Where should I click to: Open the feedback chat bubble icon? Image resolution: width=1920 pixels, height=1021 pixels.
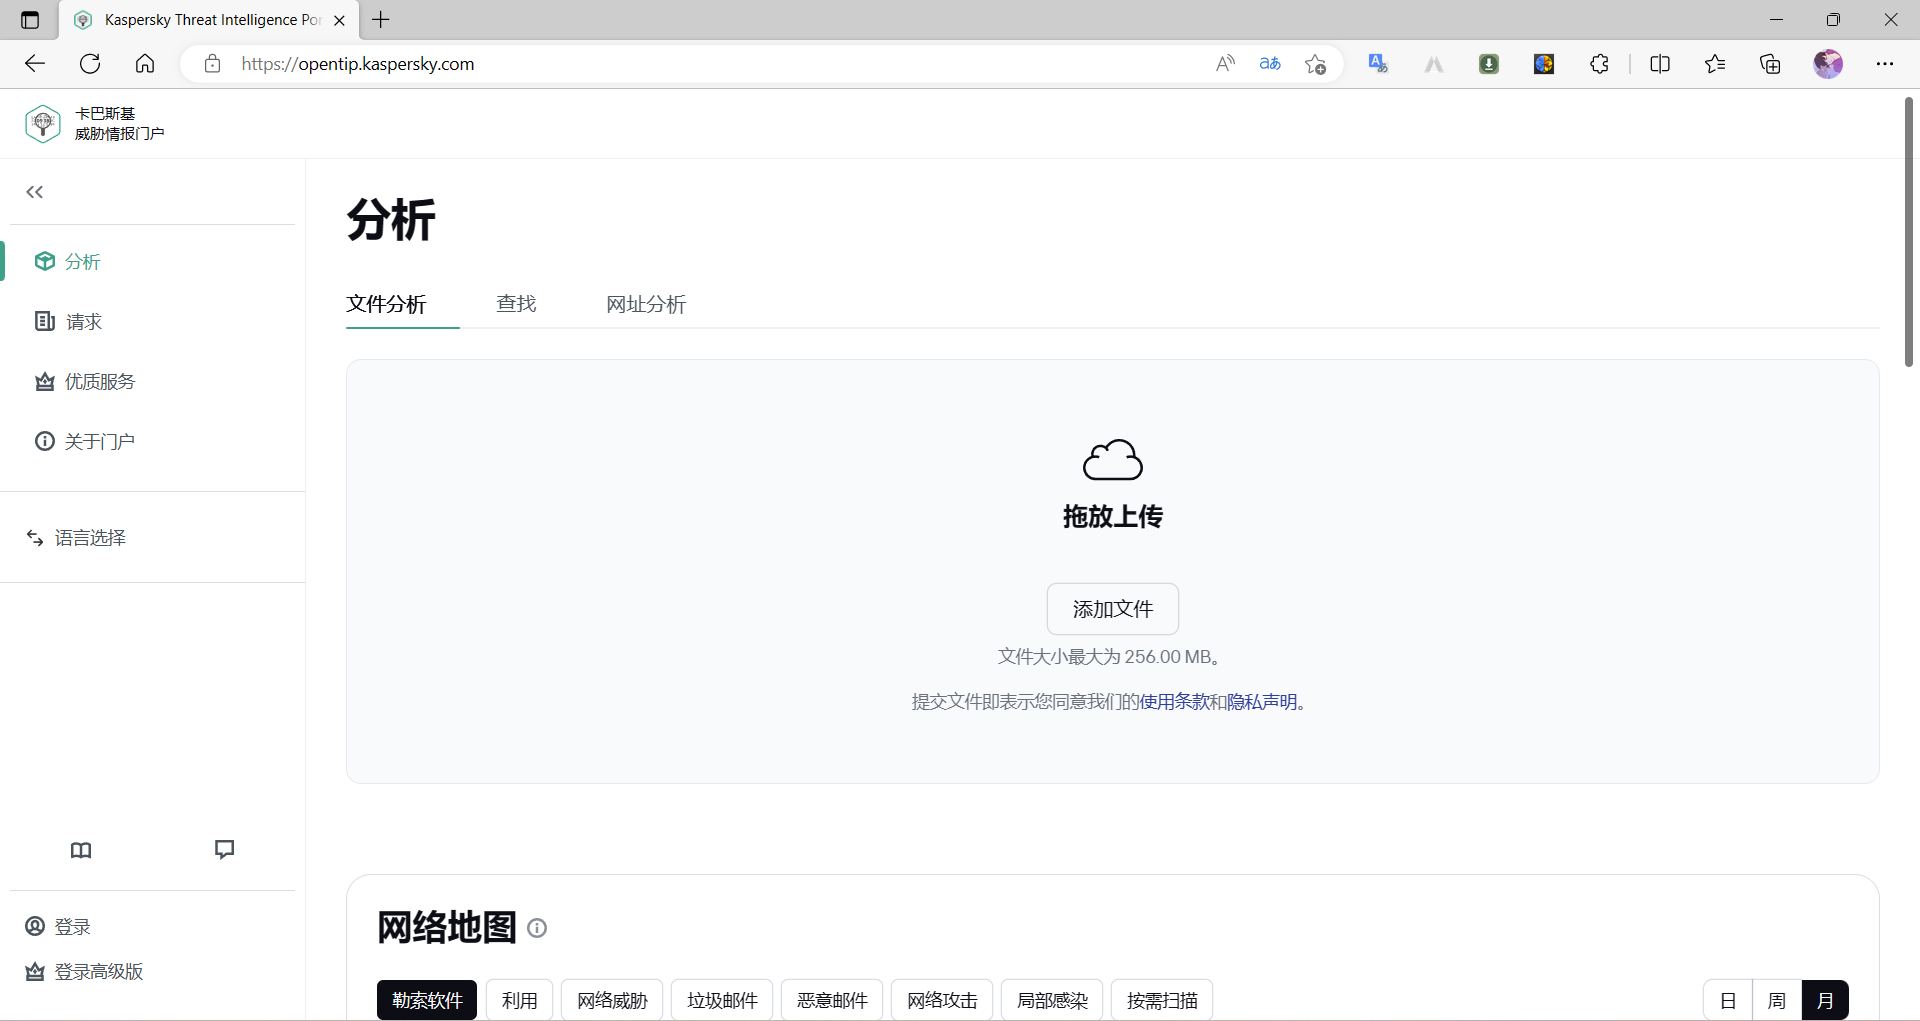coord(224,849)
